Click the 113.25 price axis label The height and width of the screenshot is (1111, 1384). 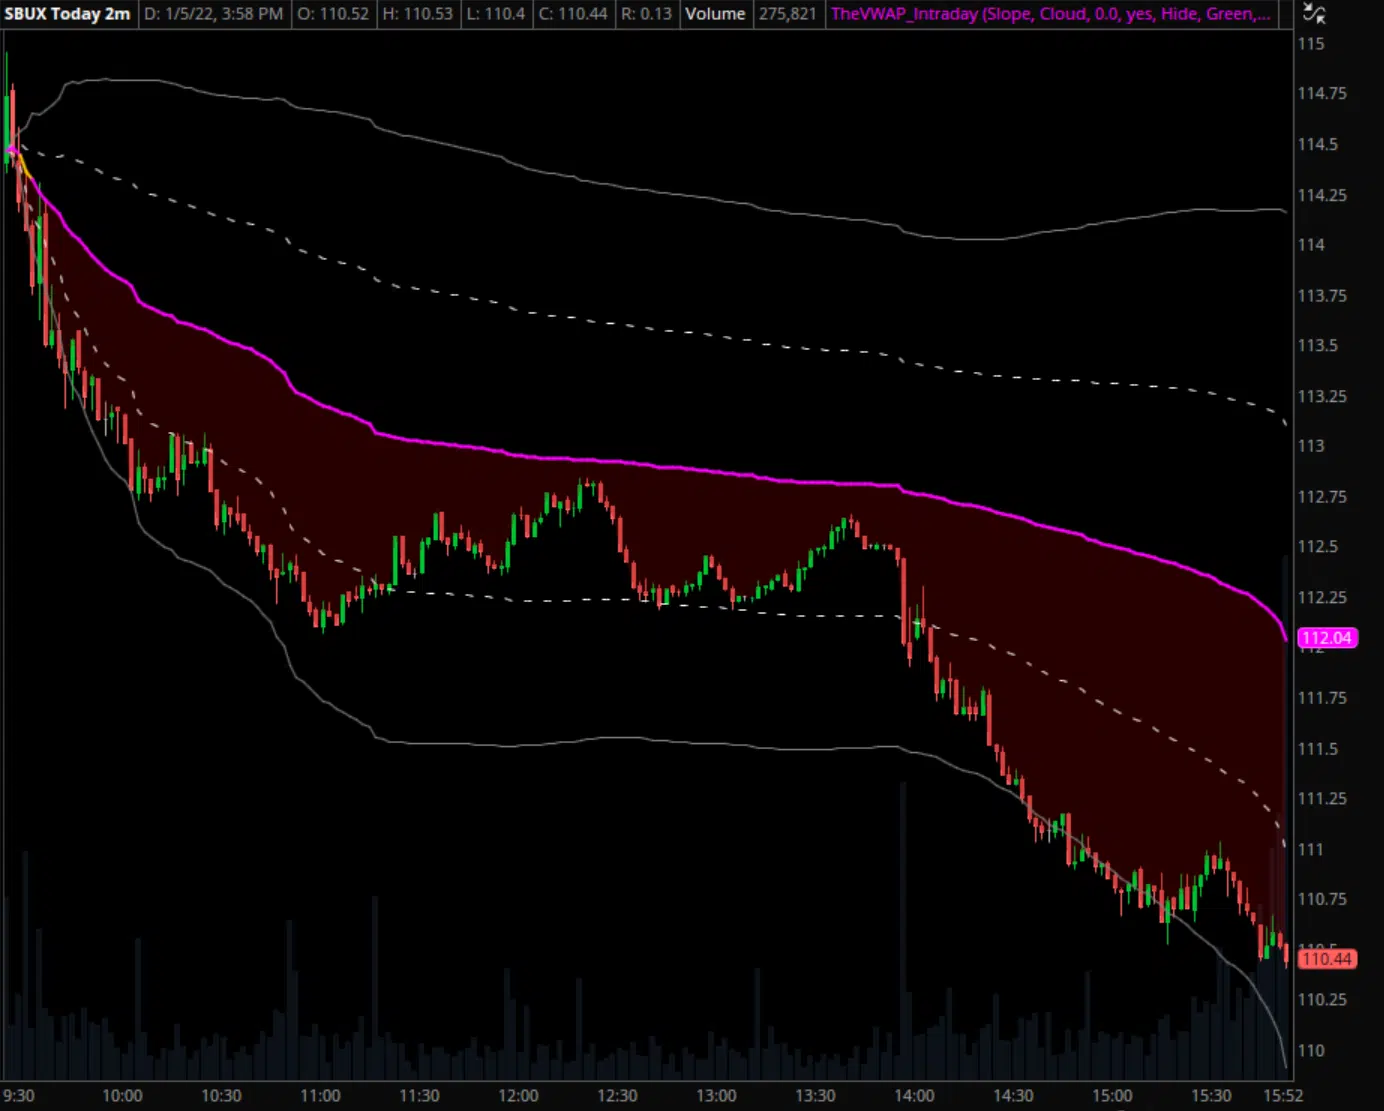coord(1322,397)
